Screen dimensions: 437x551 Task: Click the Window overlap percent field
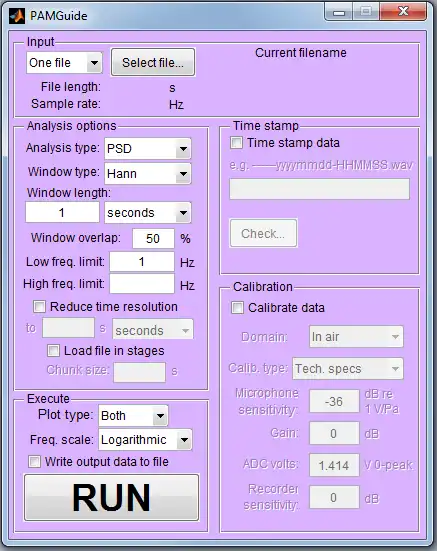(153, 239)
